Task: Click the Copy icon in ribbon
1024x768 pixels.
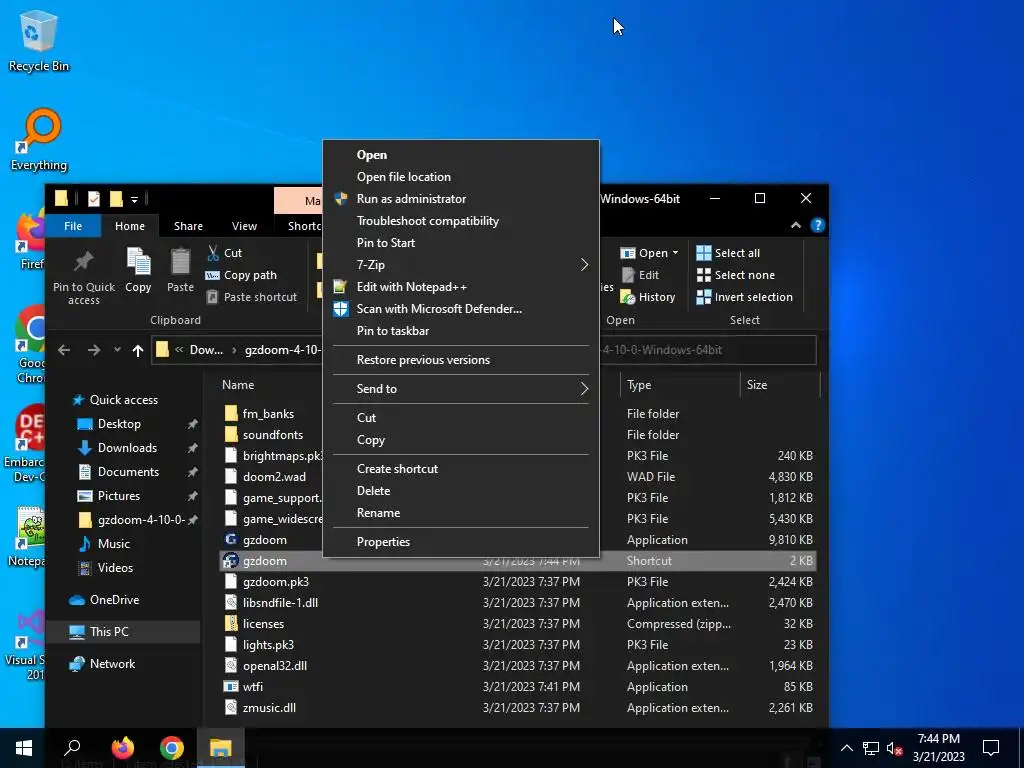Action: 138,261
